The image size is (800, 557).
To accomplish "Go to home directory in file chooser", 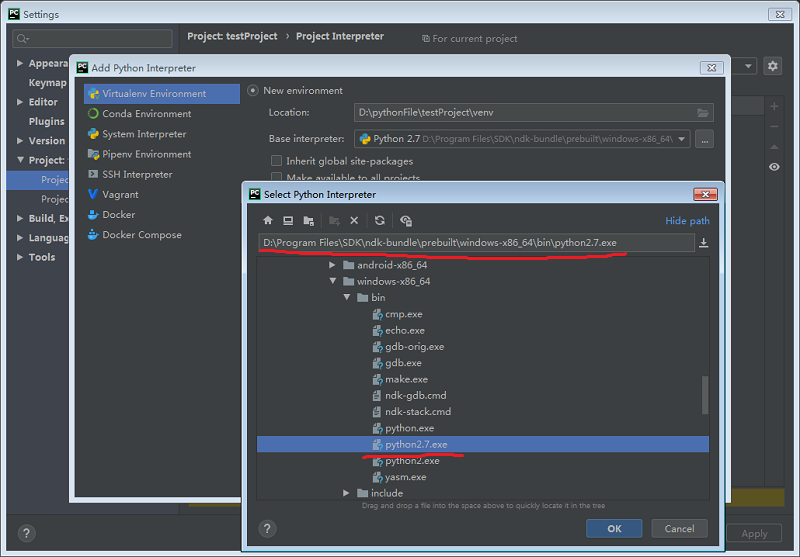I will [x=268, y=220].
